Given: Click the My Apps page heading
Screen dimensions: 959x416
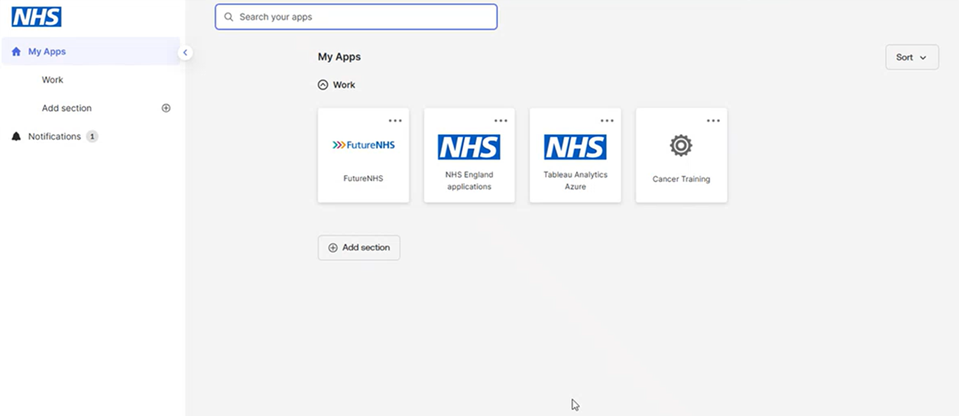Looking at the screenshot, I should coord(339,57).
